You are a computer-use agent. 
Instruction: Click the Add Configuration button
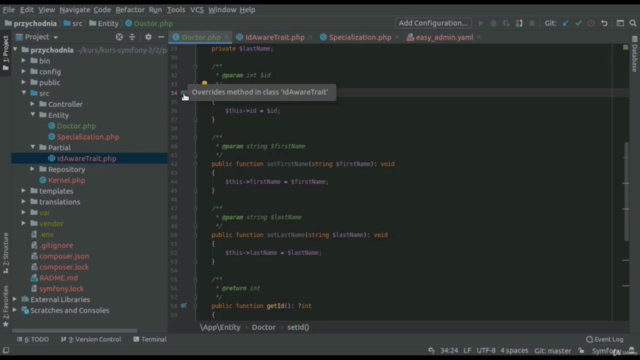pyautogui.click(x=433, y=23)
